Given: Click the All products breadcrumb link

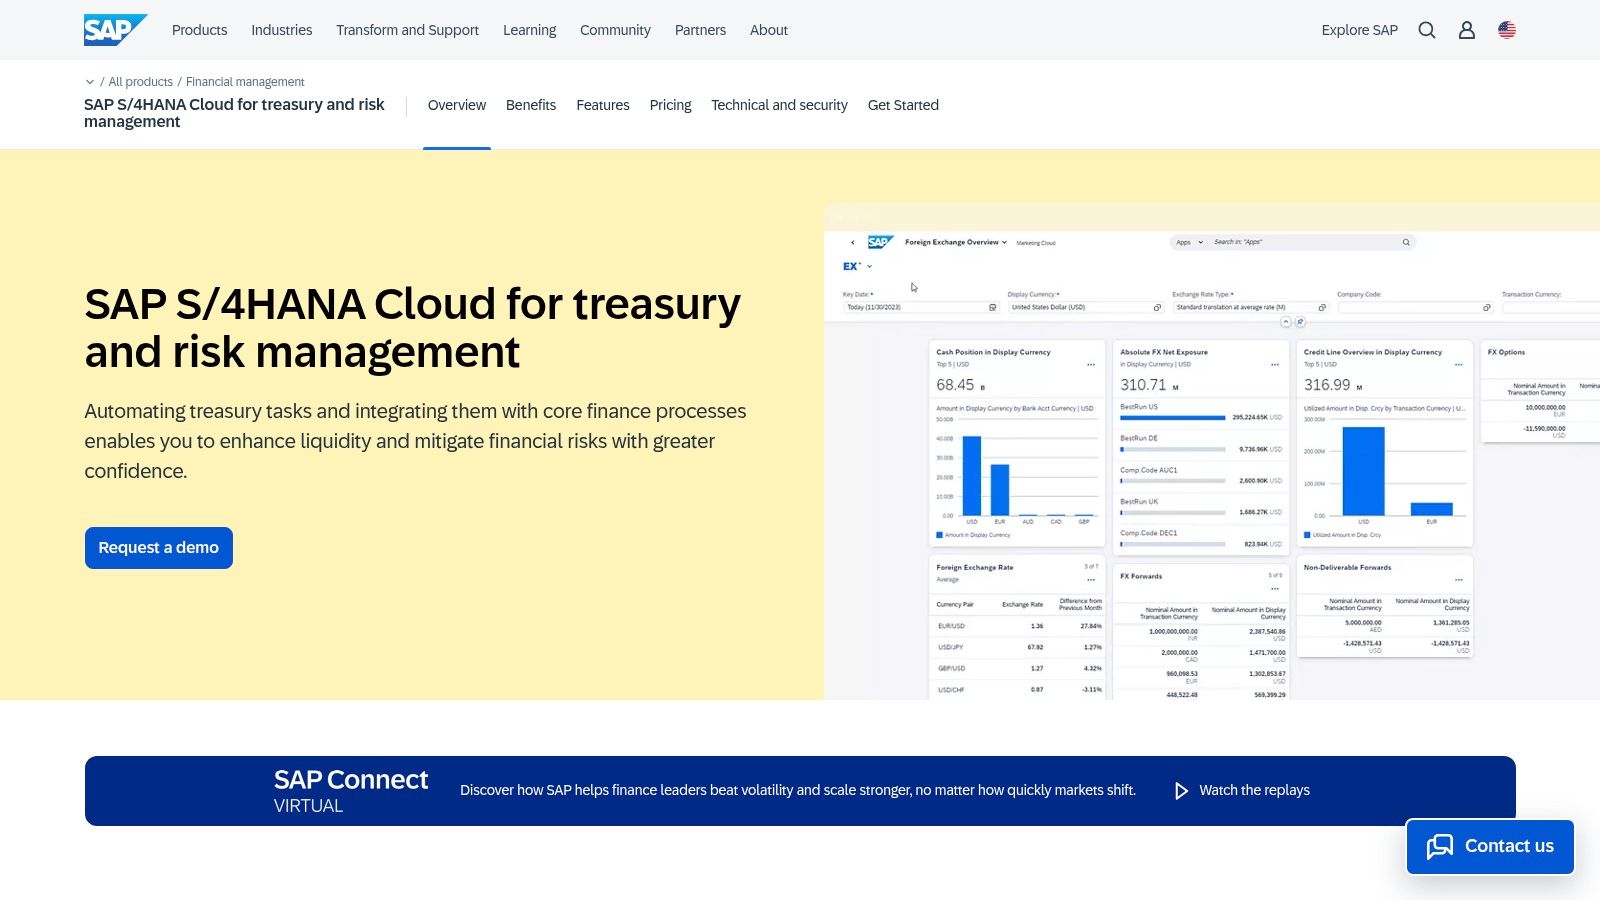Looking at the screenshot, I should [x=140, y=82].
